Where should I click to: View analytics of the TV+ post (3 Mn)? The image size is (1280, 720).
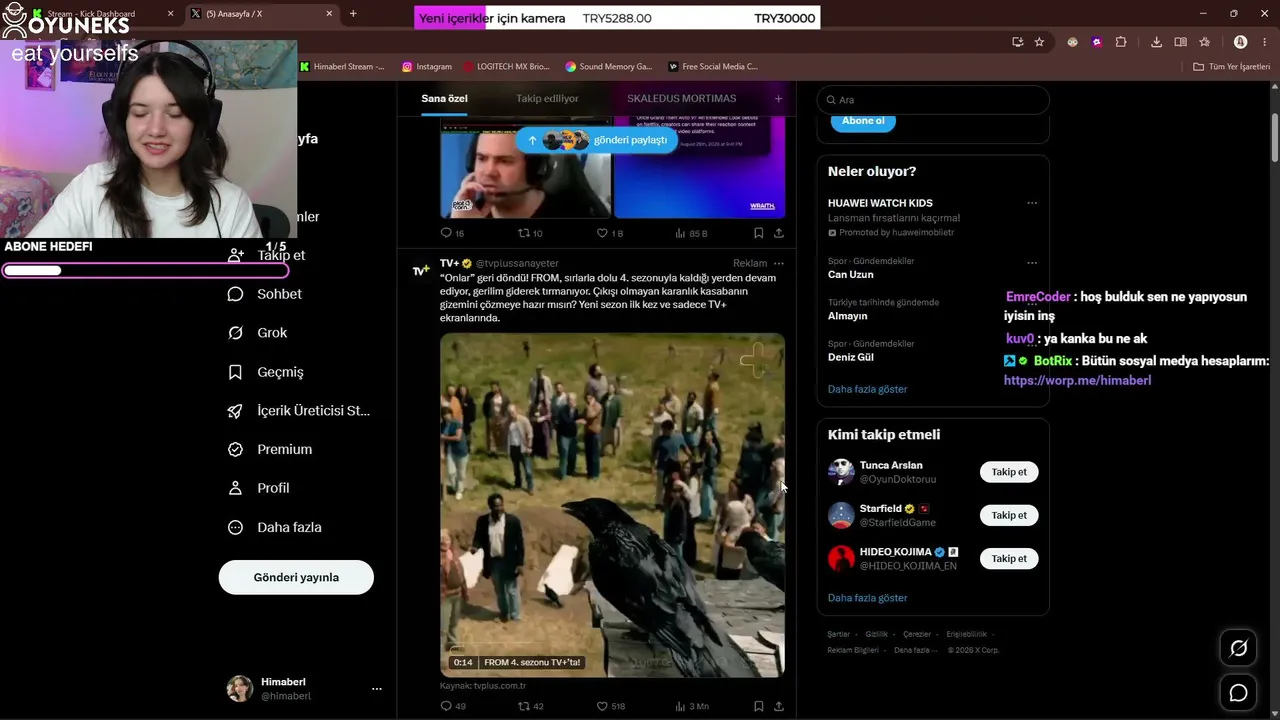tap(680, 706)
